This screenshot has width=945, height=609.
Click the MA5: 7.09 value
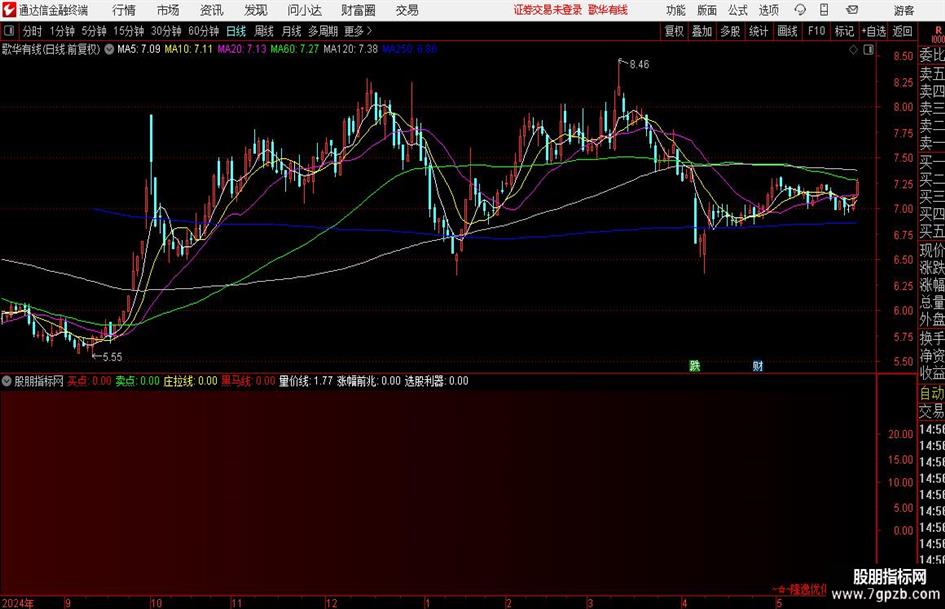[x=139, y=49]
